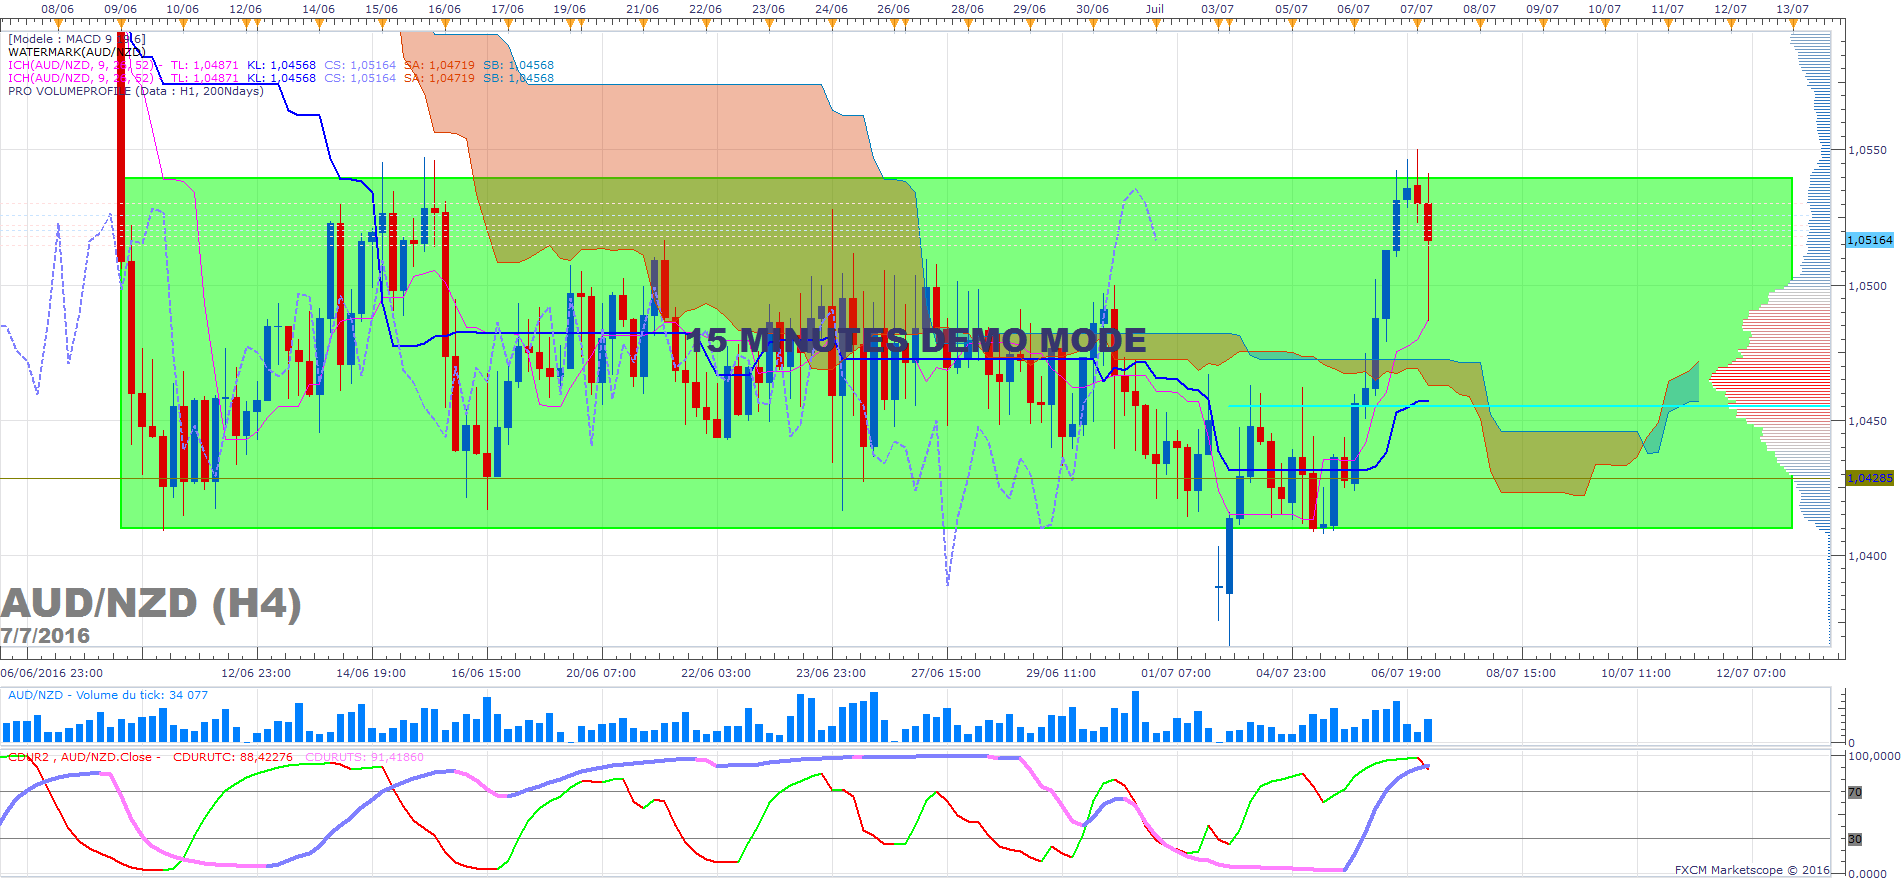
Task: Select the 70 level tag on the oscillator
Action: [x=1855, y=792]
